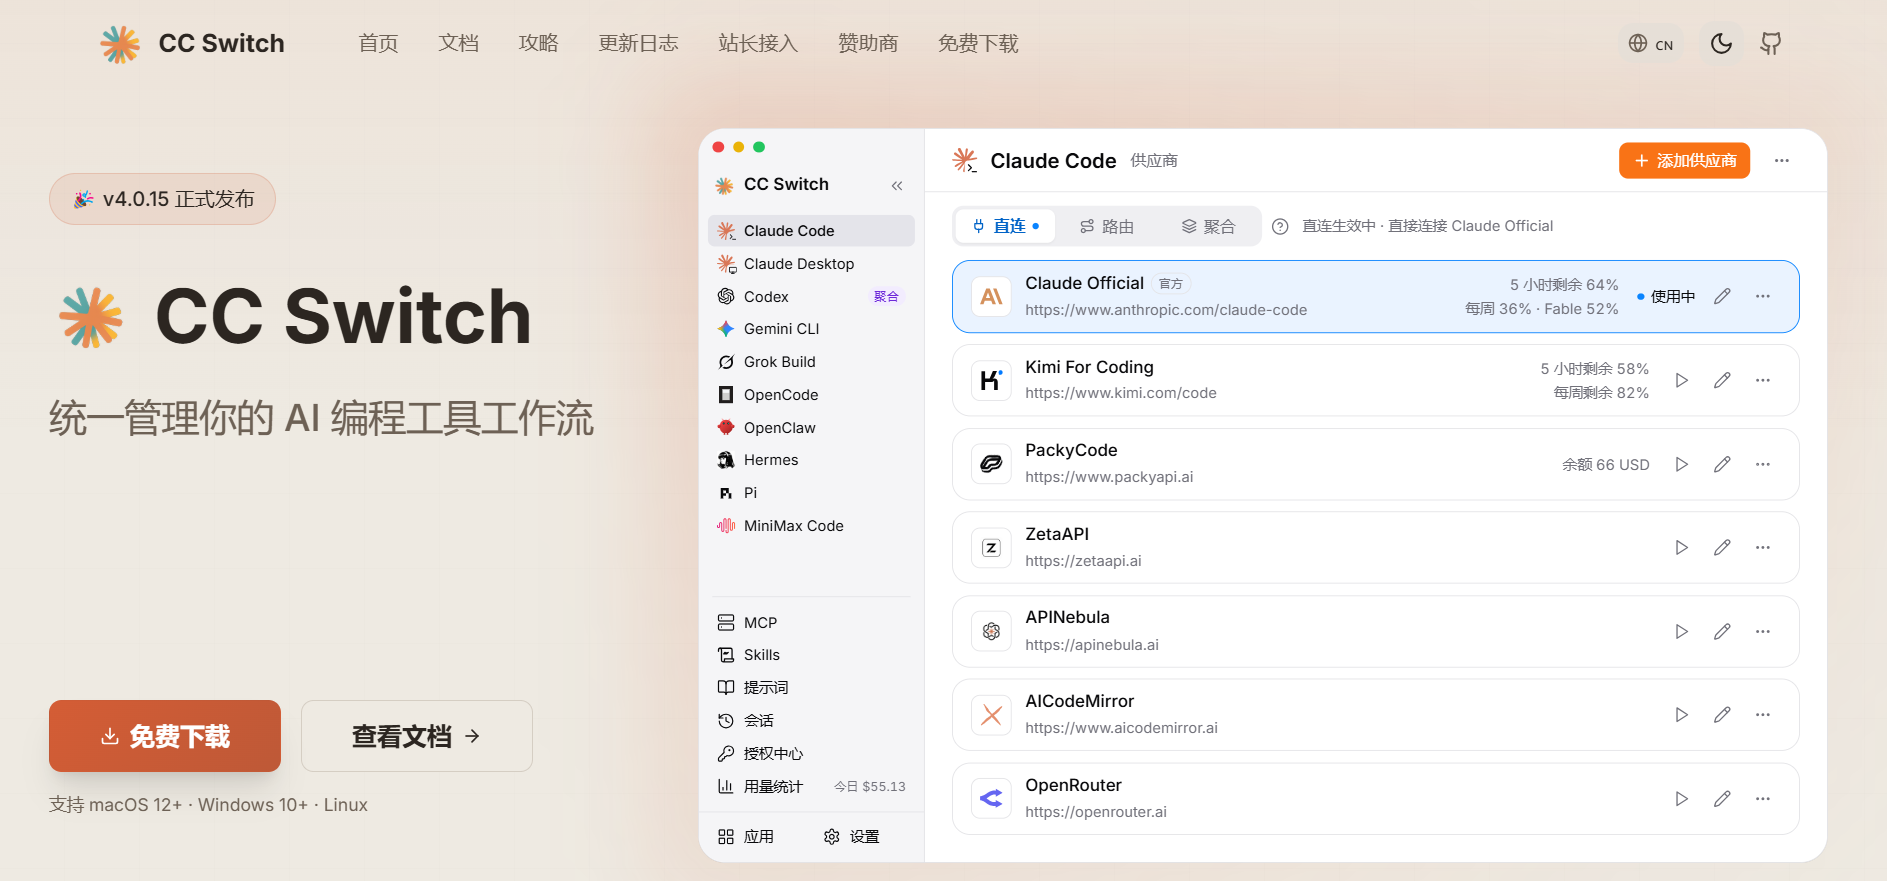
Task: Switch to the 直连 mode tab
Action: pos(1006,226)
